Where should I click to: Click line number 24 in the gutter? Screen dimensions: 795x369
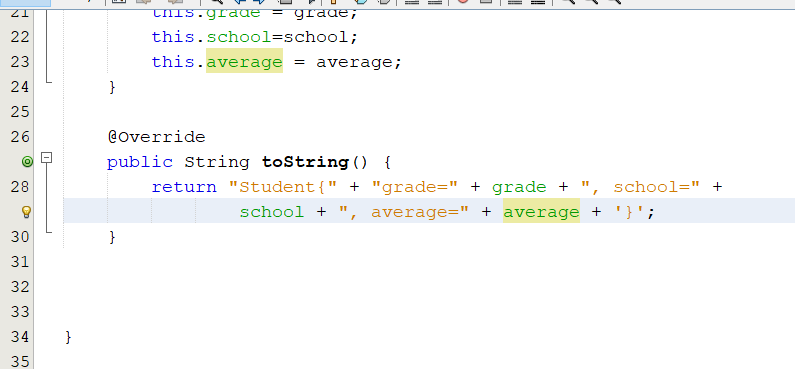pyautogui.click(x=20, y=87)
